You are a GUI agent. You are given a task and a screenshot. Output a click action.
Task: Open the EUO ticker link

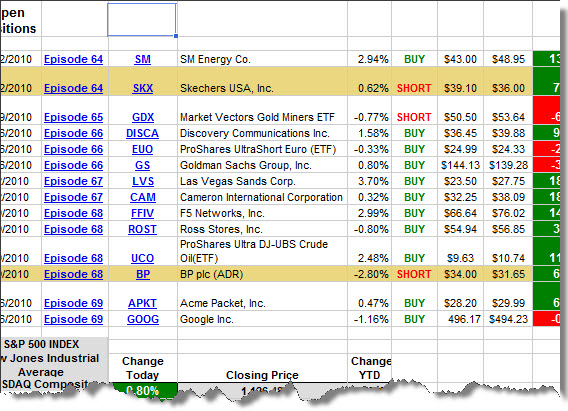142,149
